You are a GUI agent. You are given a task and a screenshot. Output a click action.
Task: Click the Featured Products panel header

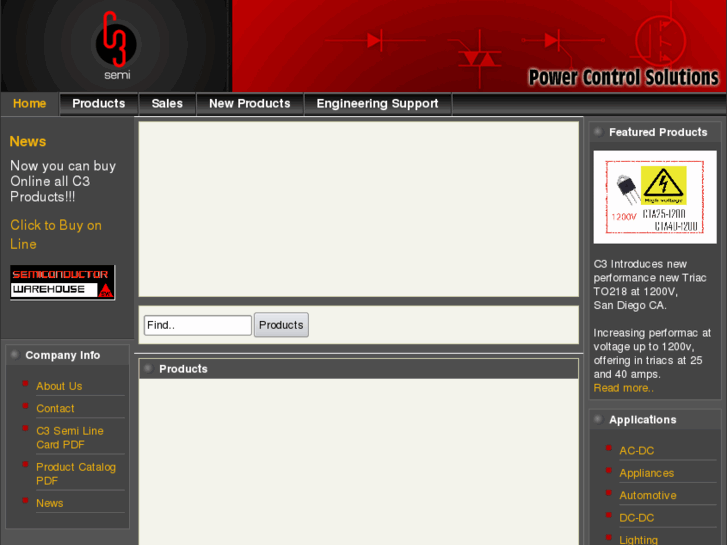655,132
